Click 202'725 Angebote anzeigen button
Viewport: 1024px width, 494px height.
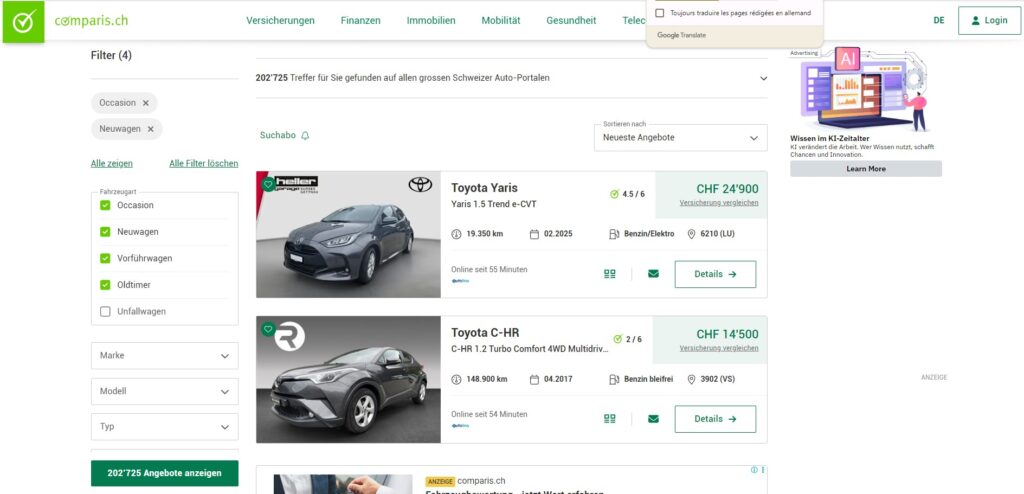point(165,473)
